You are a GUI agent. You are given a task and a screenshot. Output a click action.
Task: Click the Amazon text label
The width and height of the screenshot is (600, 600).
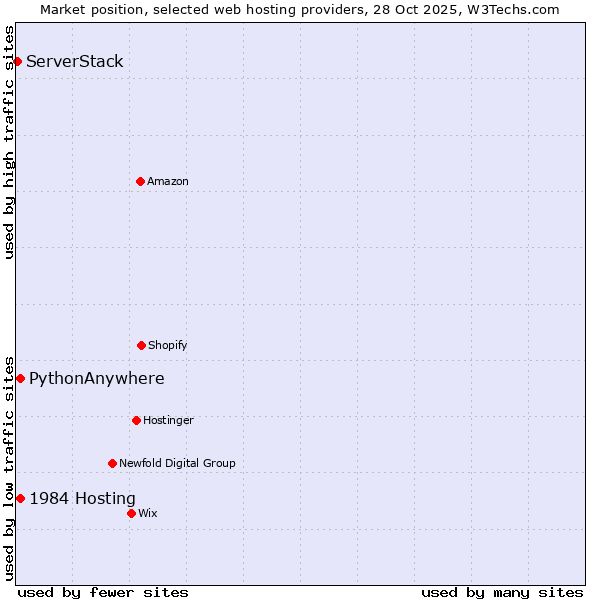168,181
